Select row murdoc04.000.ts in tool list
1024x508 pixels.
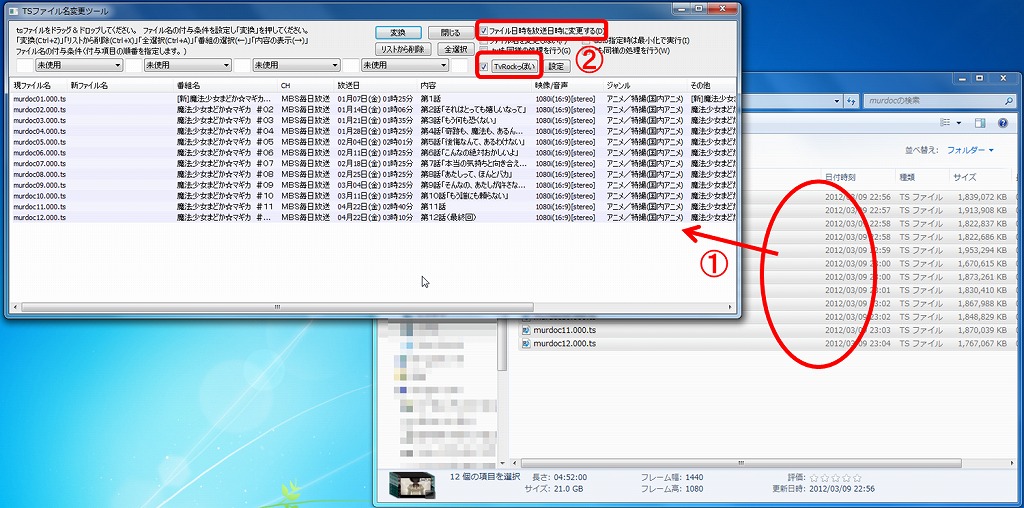click(x=374, y=131)
